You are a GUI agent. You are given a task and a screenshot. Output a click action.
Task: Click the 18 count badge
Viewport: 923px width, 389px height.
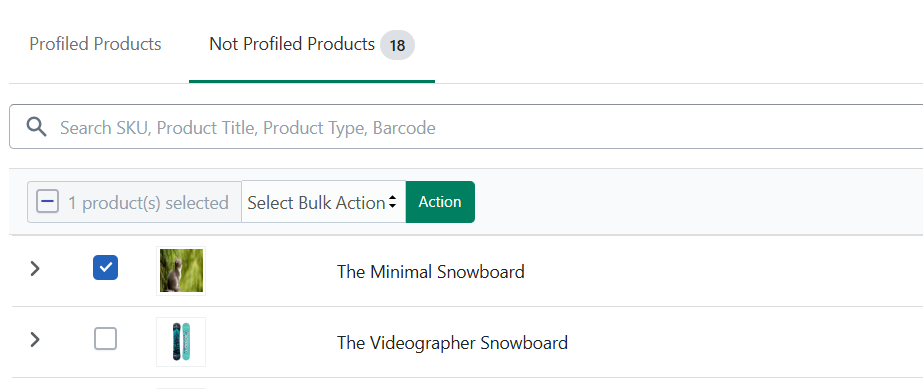coord(397,45)
